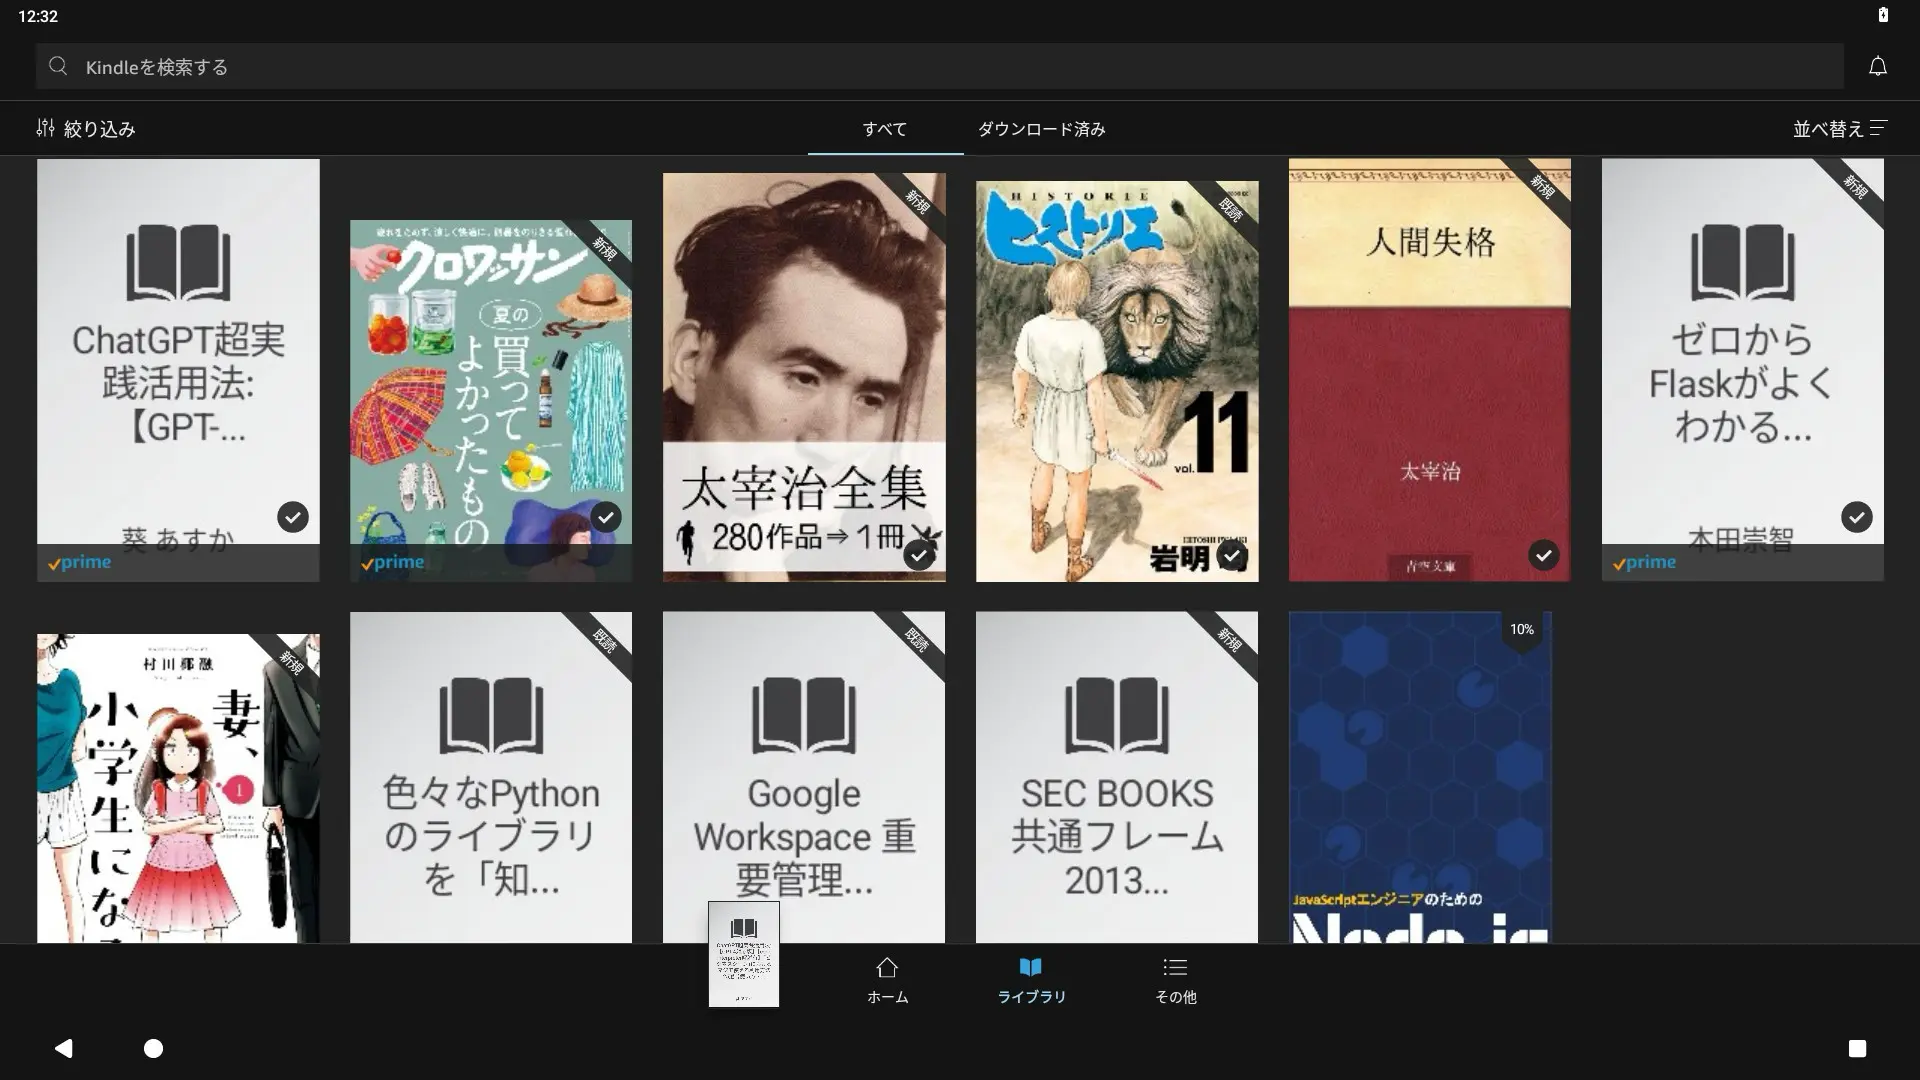Click the 10% progress badge on Node.js
Viewport: 1920px width, 1080px height.
click(1522, 630)
